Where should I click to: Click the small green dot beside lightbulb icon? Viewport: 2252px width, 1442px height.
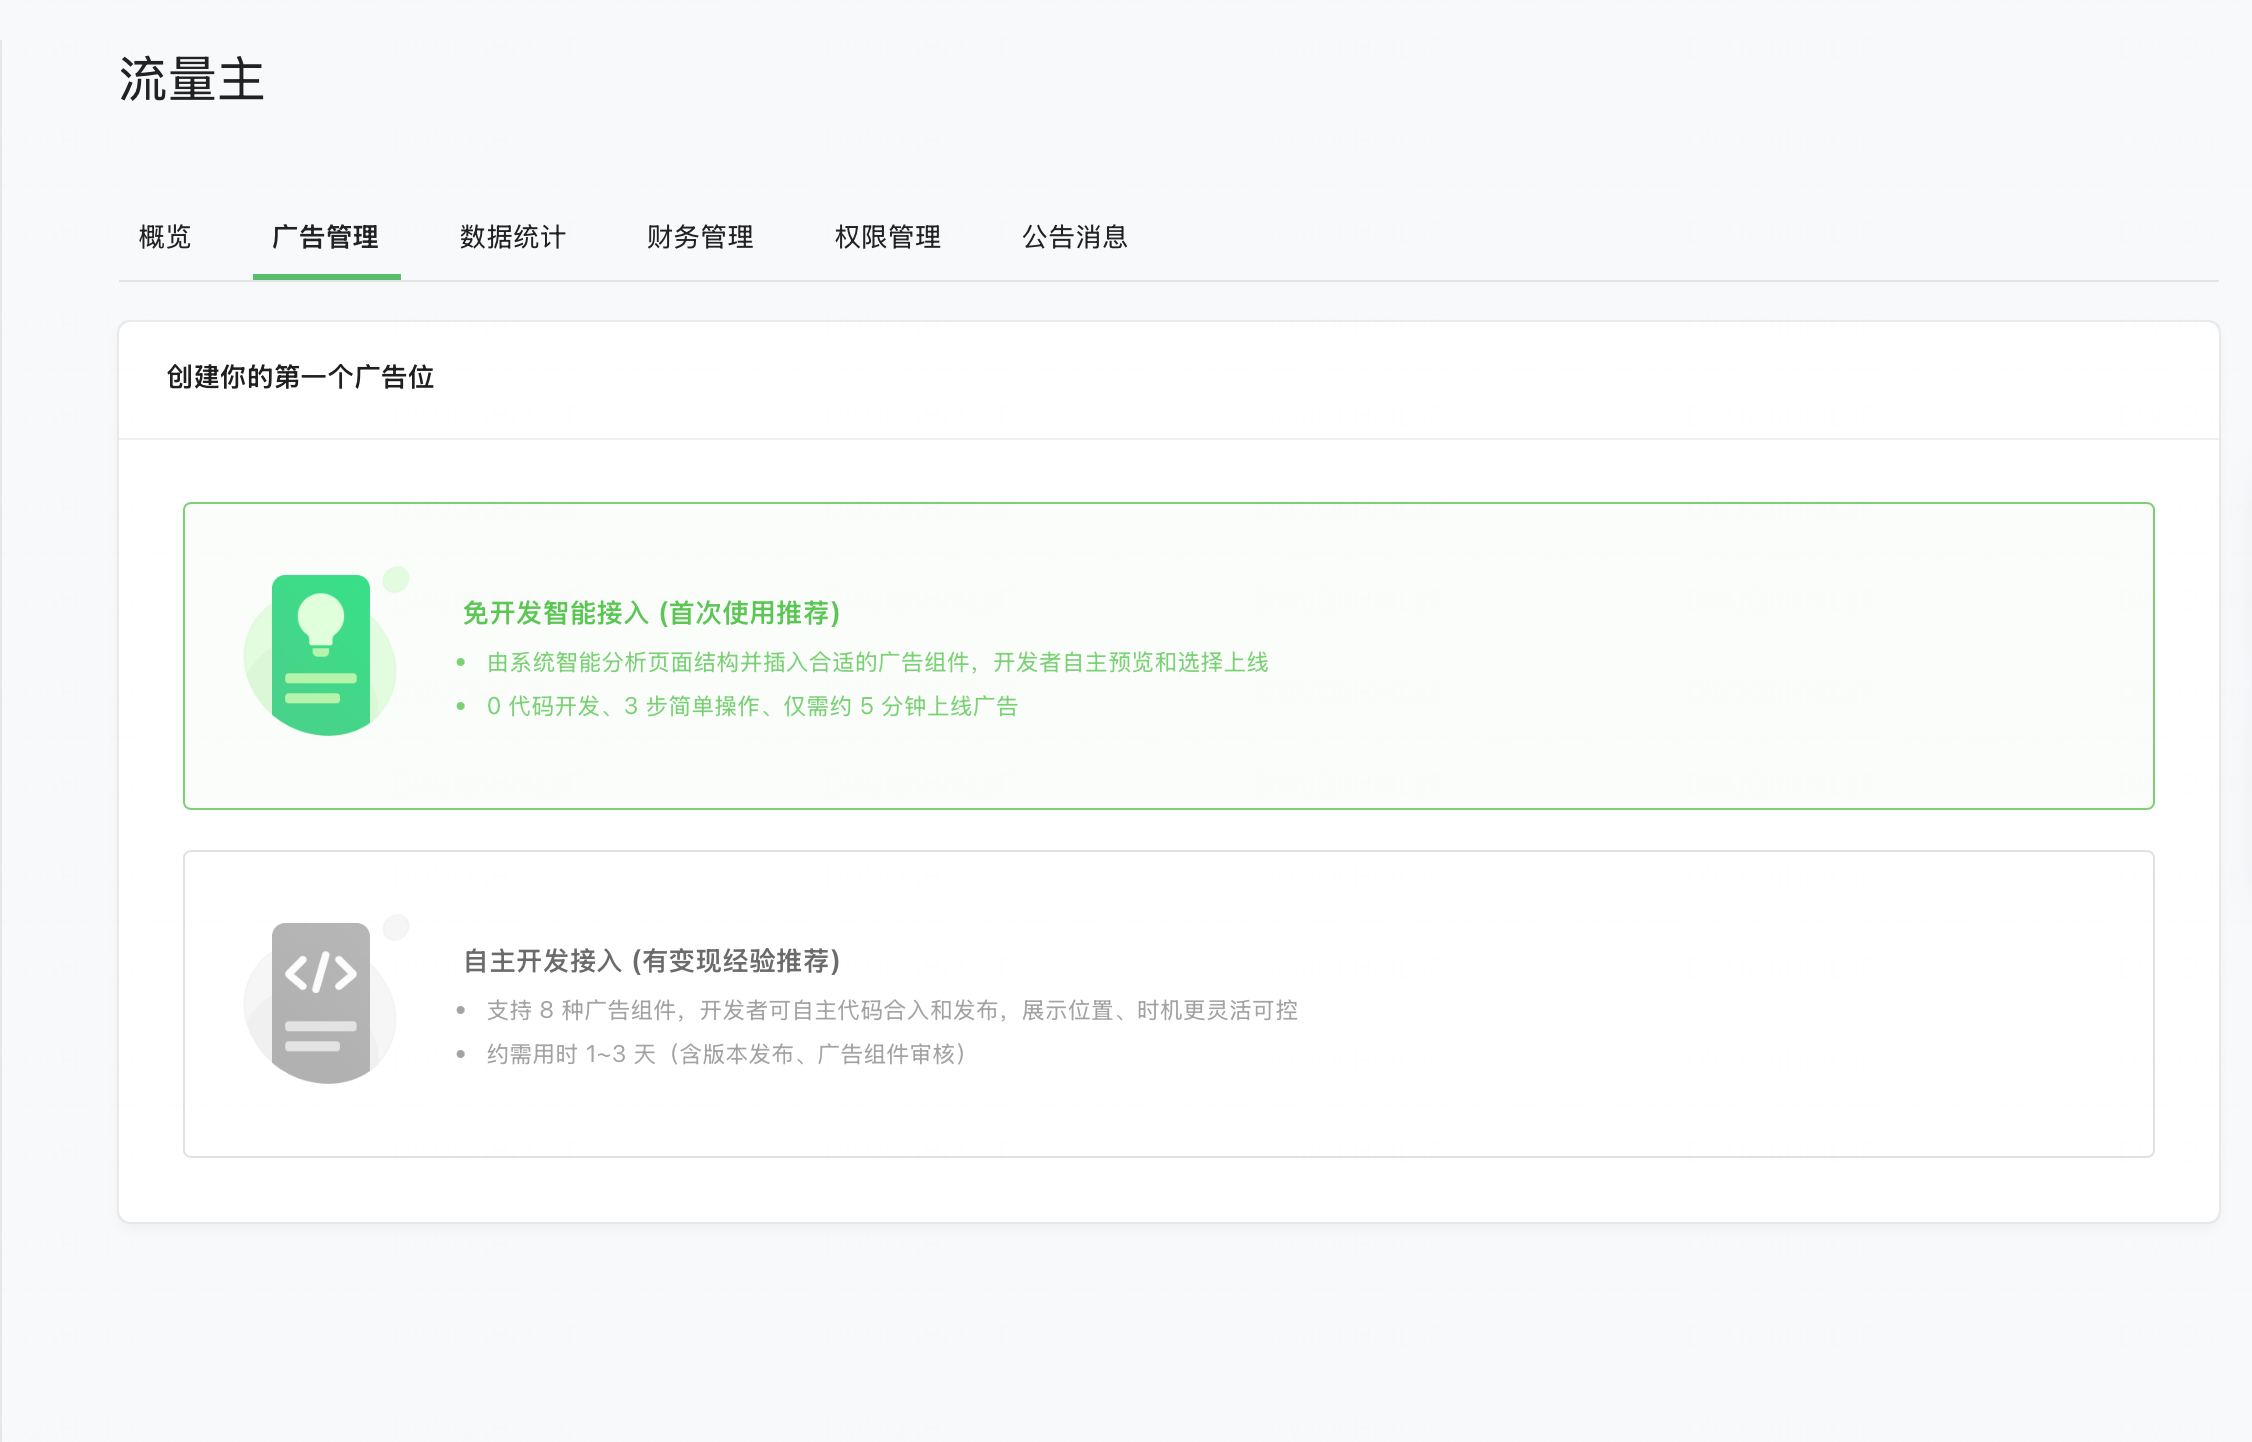[396, 579]
